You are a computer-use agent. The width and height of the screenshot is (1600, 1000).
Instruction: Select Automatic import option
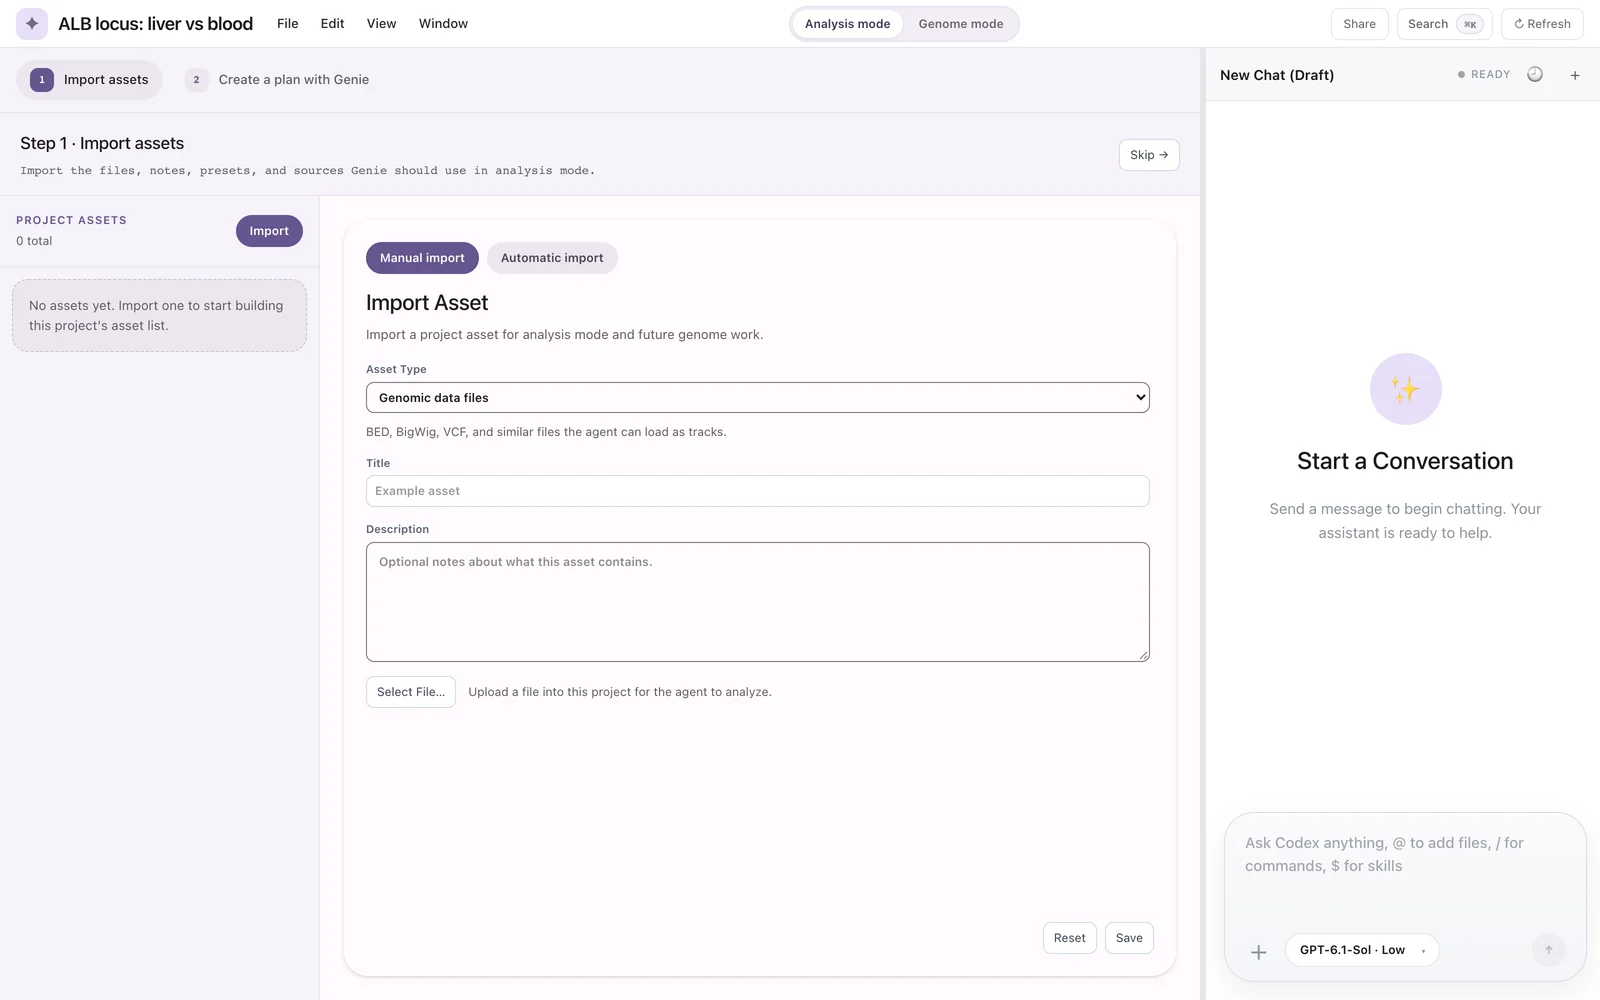point(552,258)
